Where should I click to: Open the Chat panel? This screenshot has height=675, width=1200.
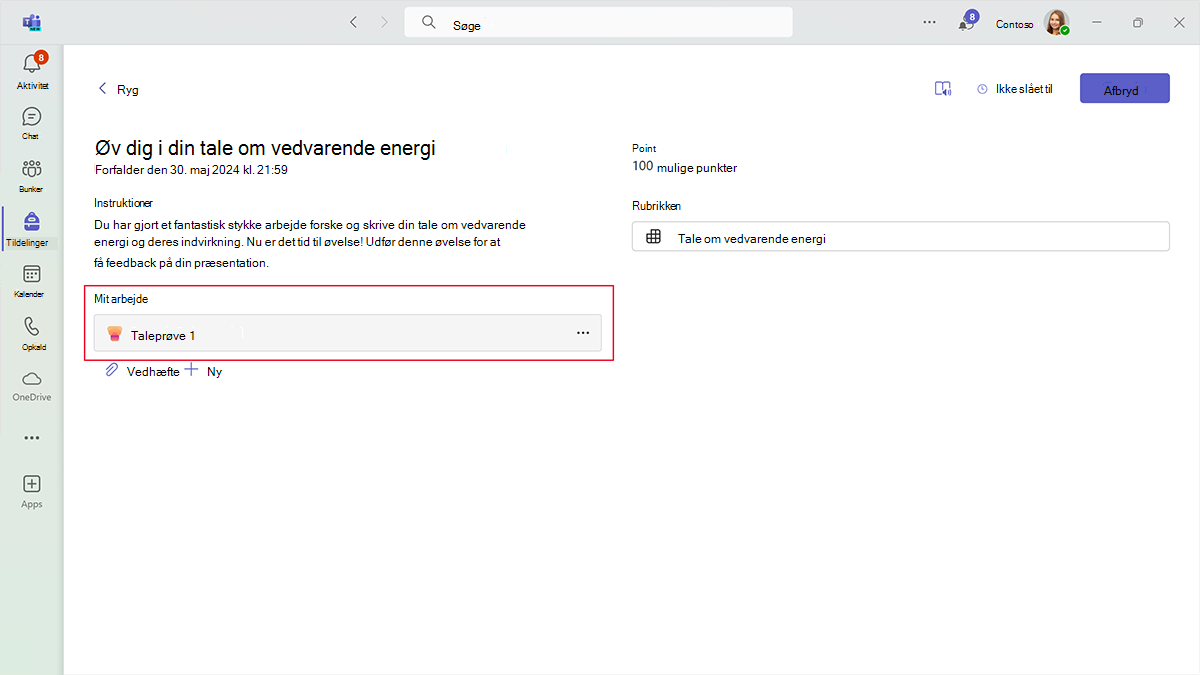pos(32,122)
